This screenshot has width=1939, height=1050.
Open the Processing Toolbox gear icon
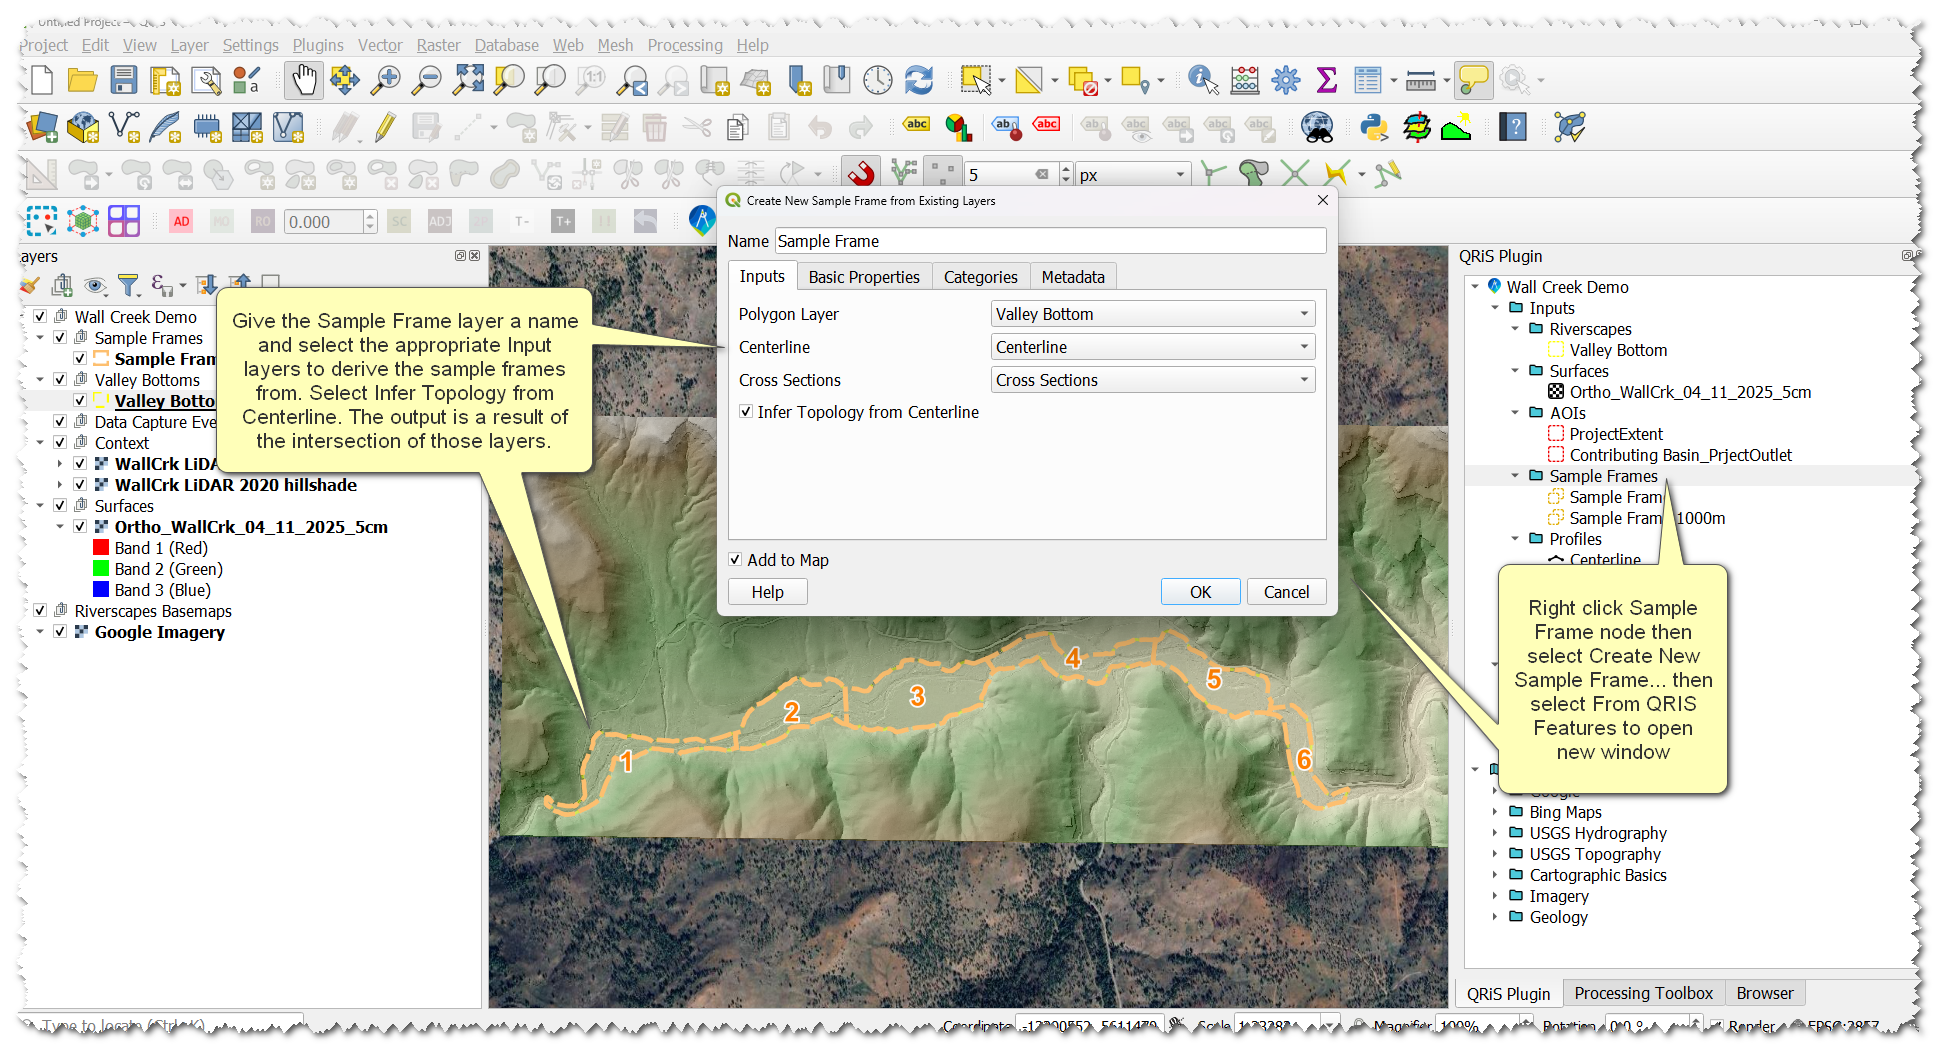tap(1286, 80)
